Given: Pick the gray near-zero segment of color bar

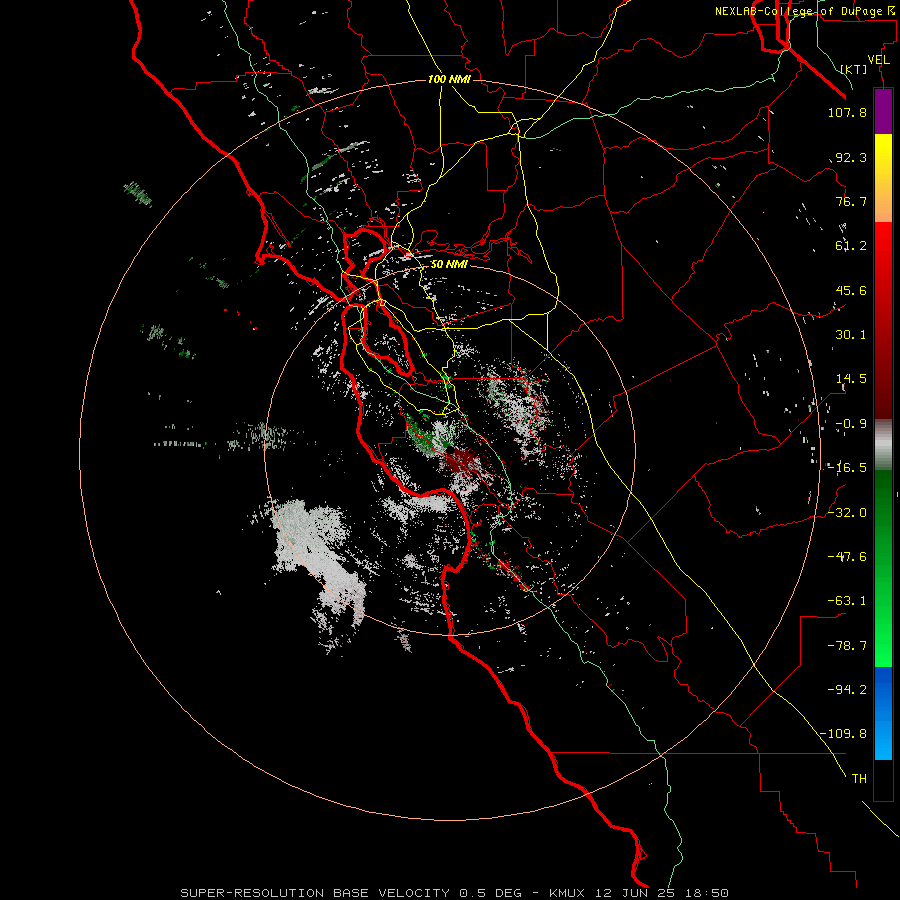Looking at the screenshot, I should [x=883, y=445].
